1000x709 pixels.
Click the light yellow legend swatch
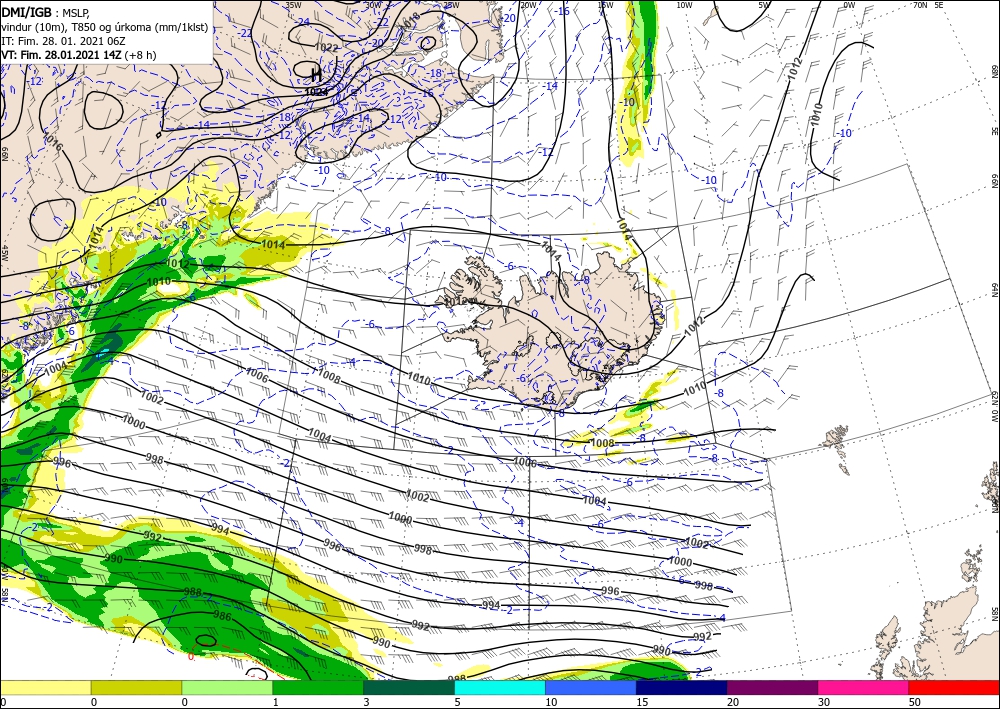pos(45,687)
